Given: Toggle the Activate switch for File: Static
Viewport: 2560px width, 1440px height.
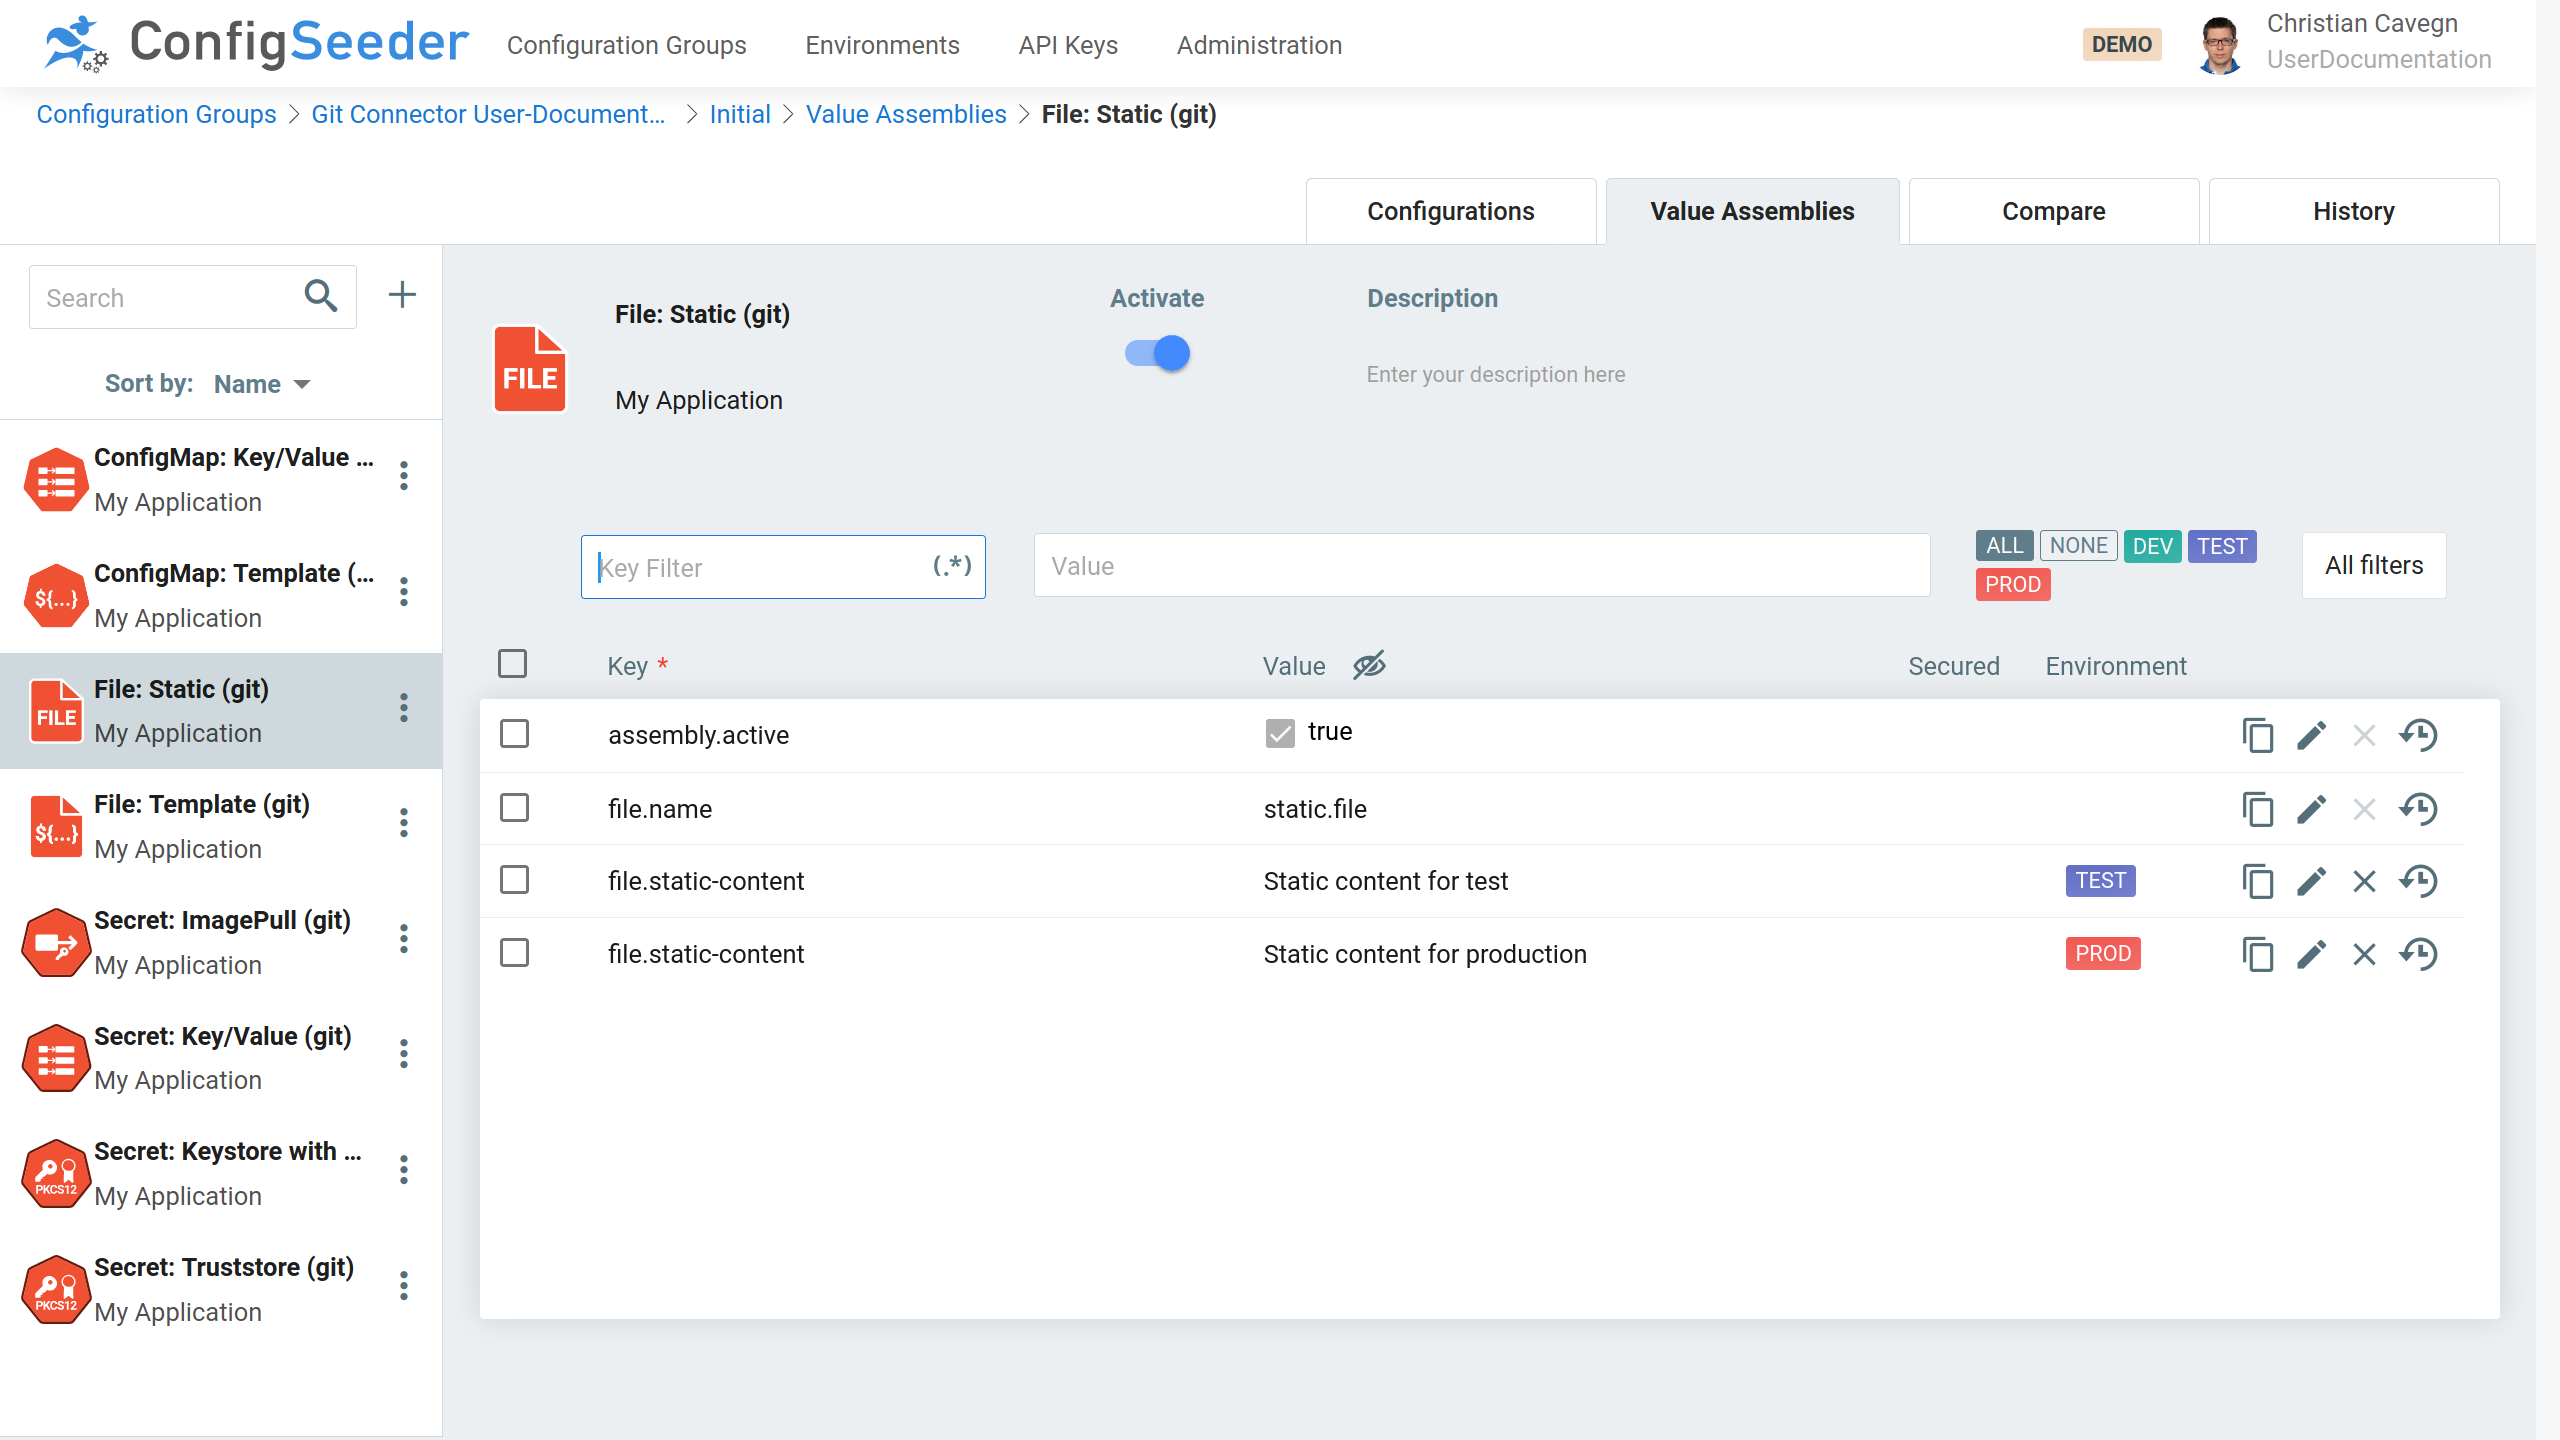Looking at the screenshot, I should click(1157, 352).
